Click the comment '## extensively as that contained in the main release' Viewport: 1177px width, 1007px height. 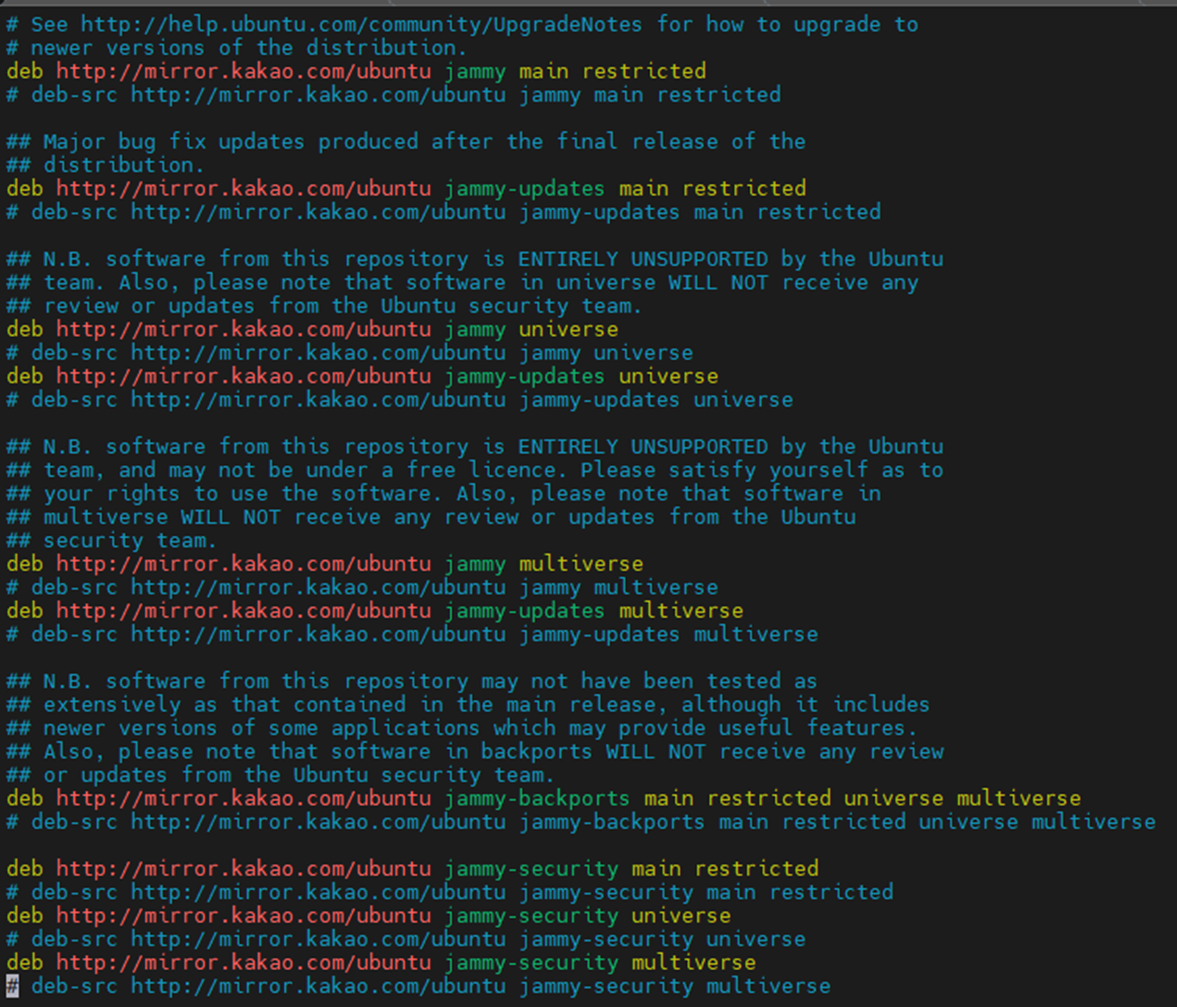coord(468,704)
